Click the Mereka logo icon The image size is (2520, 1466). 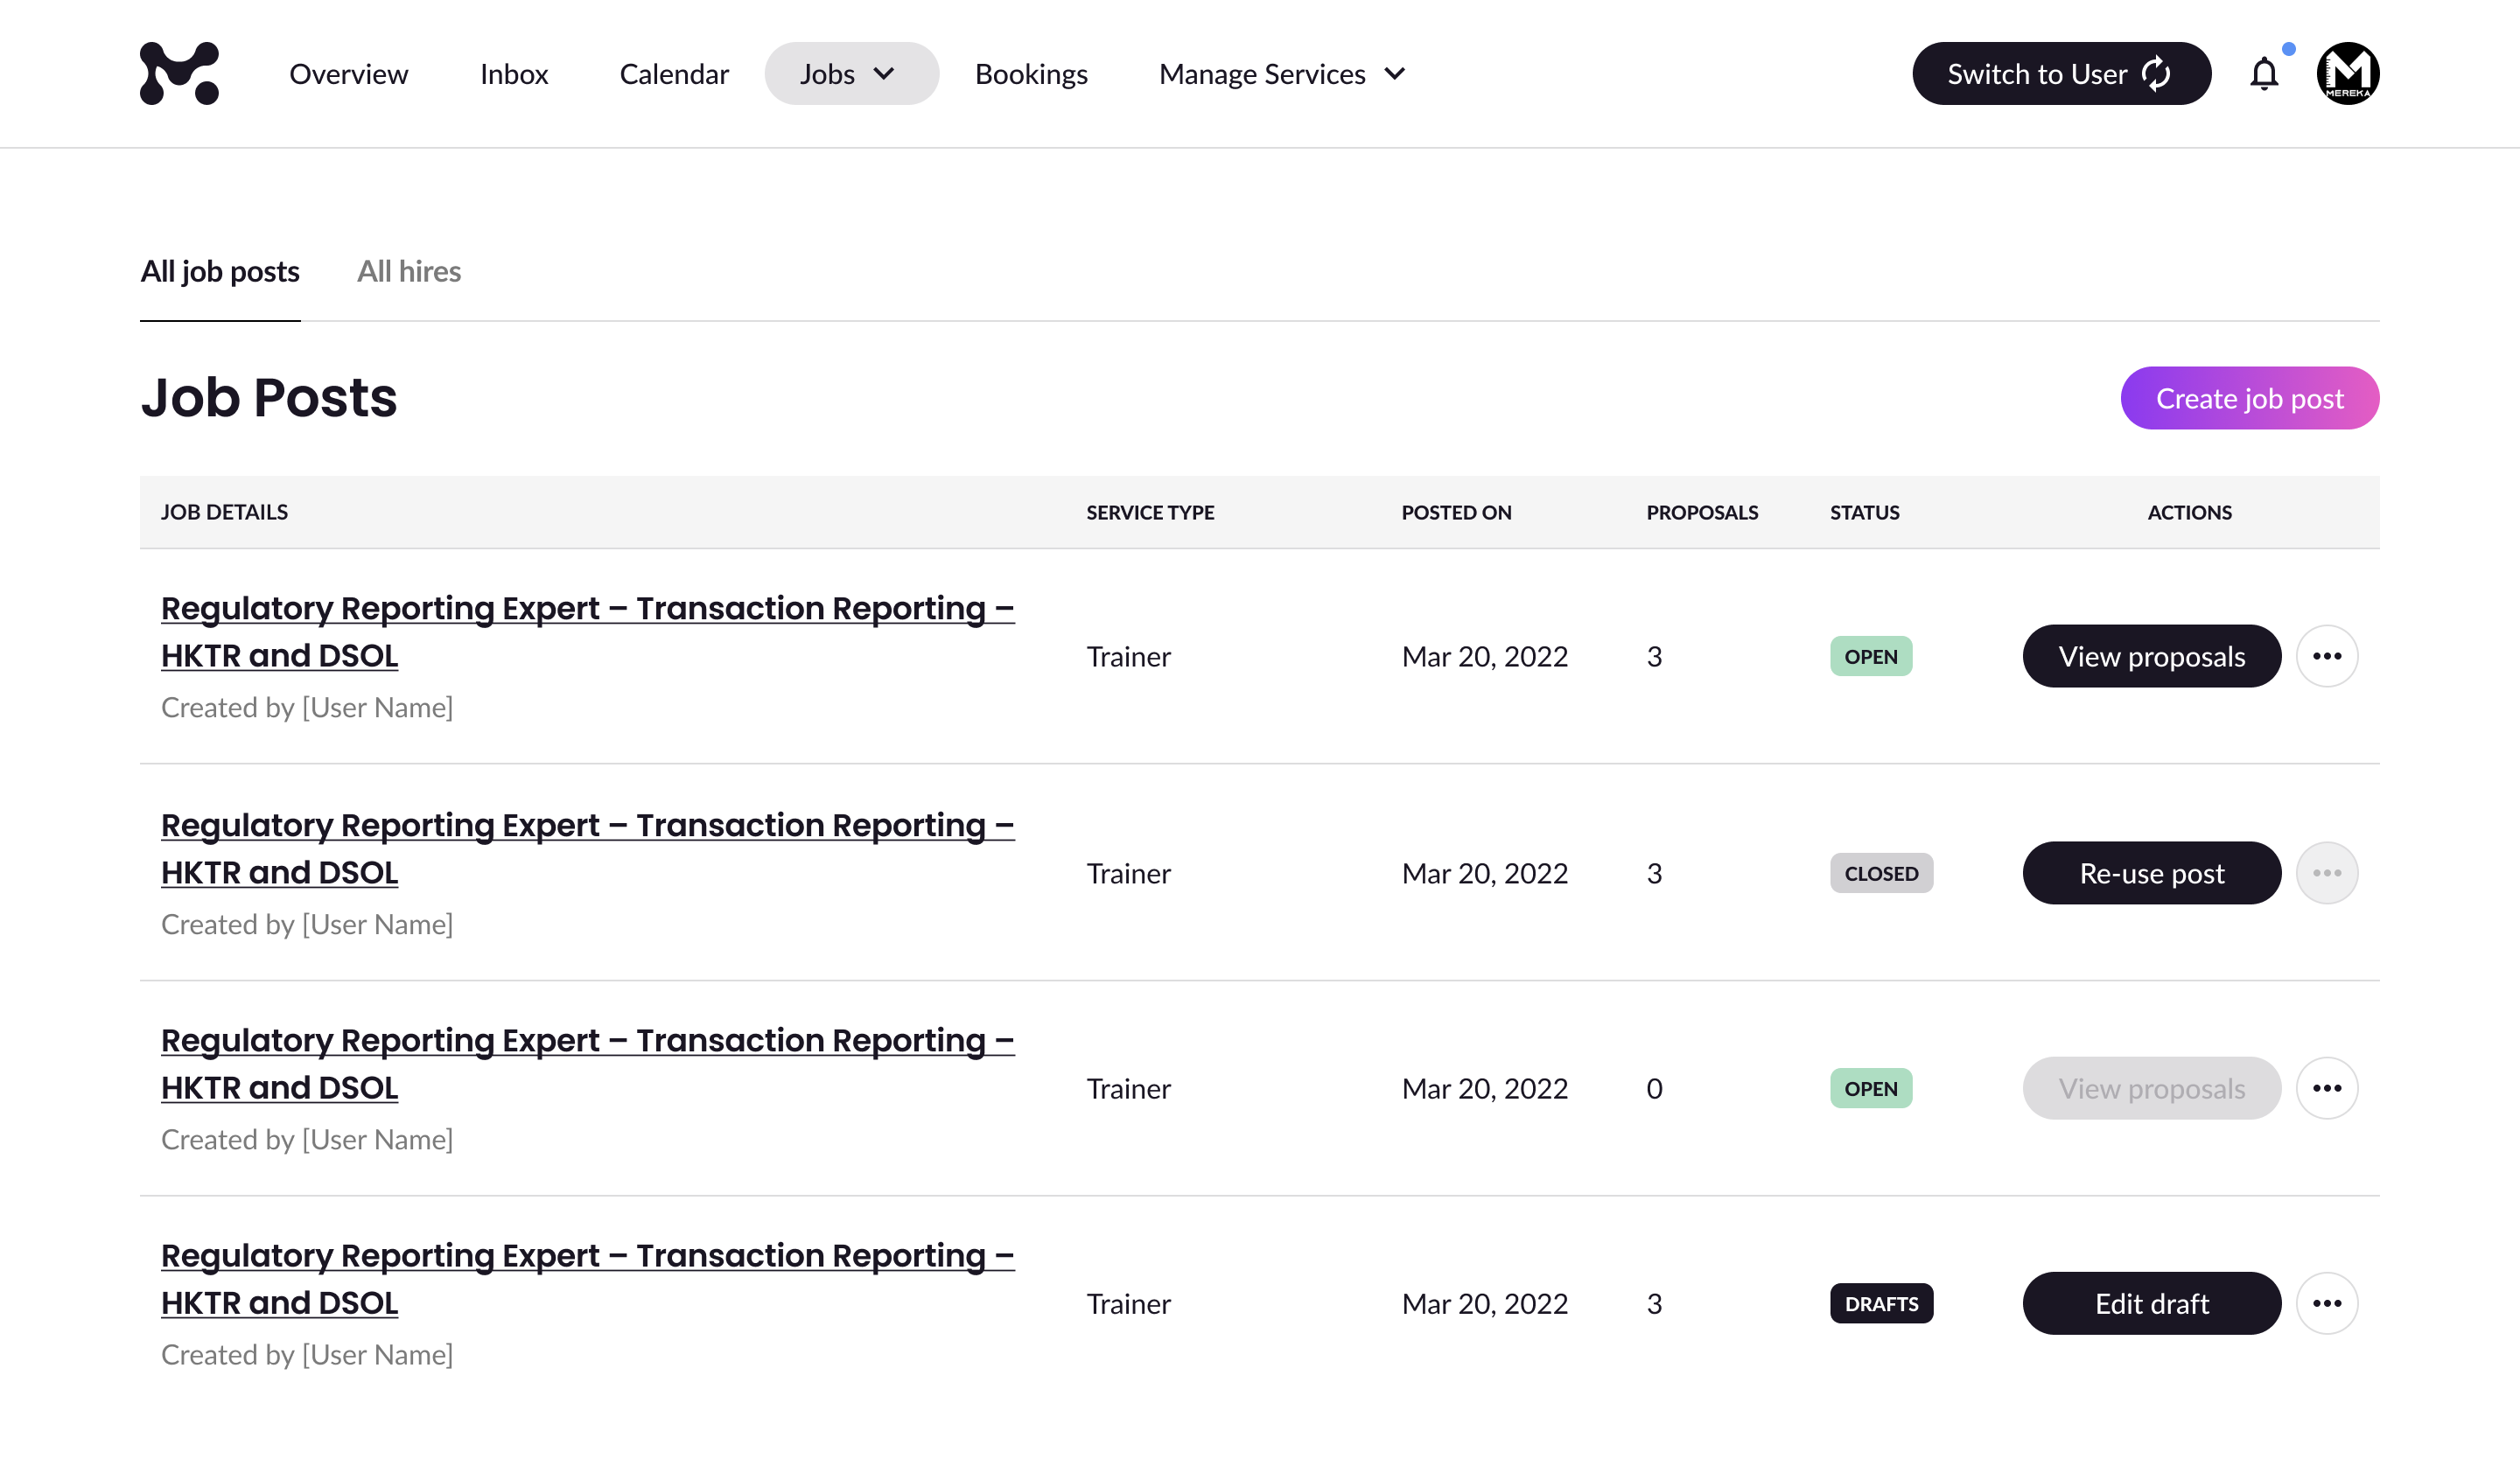(x=179, y=73)
